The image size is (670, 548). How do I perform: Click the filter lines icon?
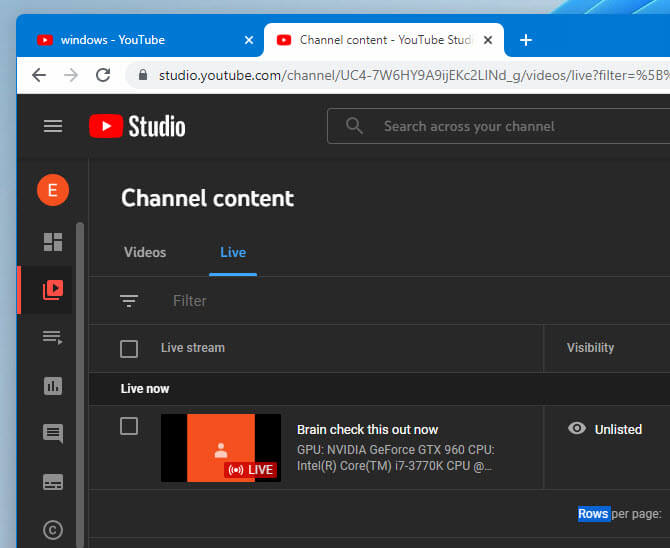129,301
